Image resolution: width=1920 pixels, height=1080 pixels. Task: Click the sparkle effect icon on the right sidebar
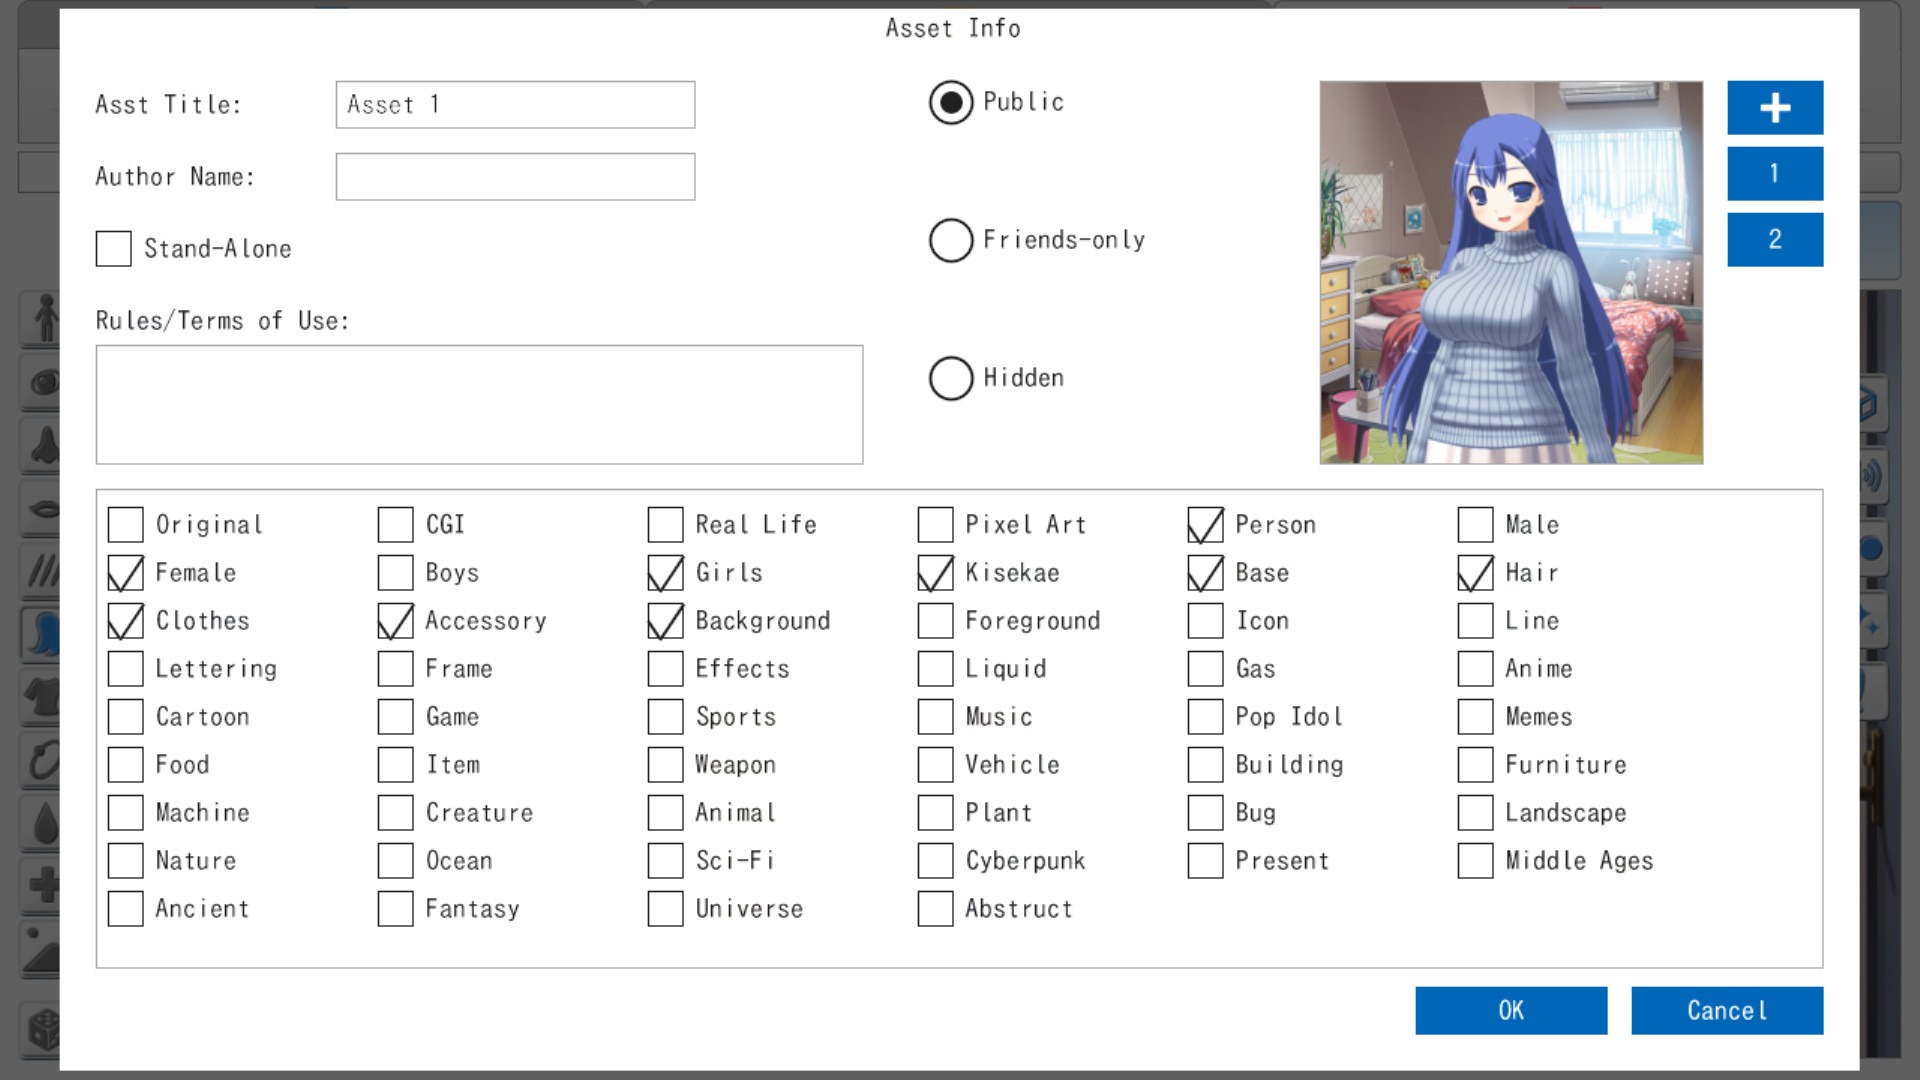[1871, 620]
